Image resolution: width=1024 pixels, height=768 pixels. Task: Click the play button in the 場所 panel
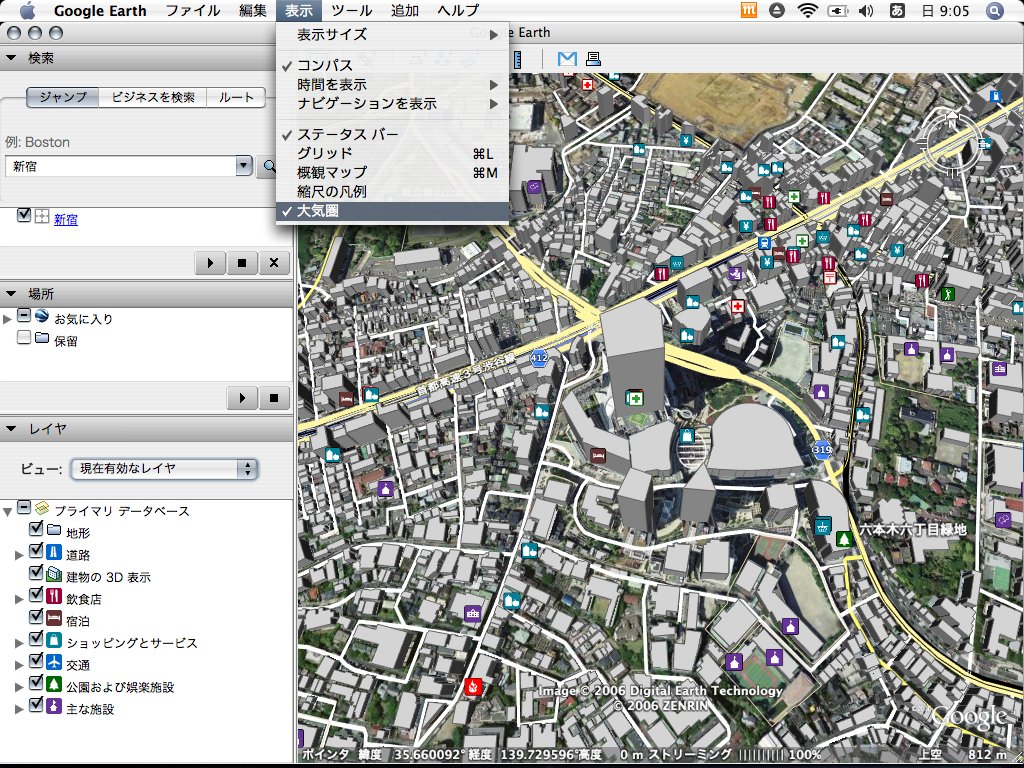pos(242,397)
